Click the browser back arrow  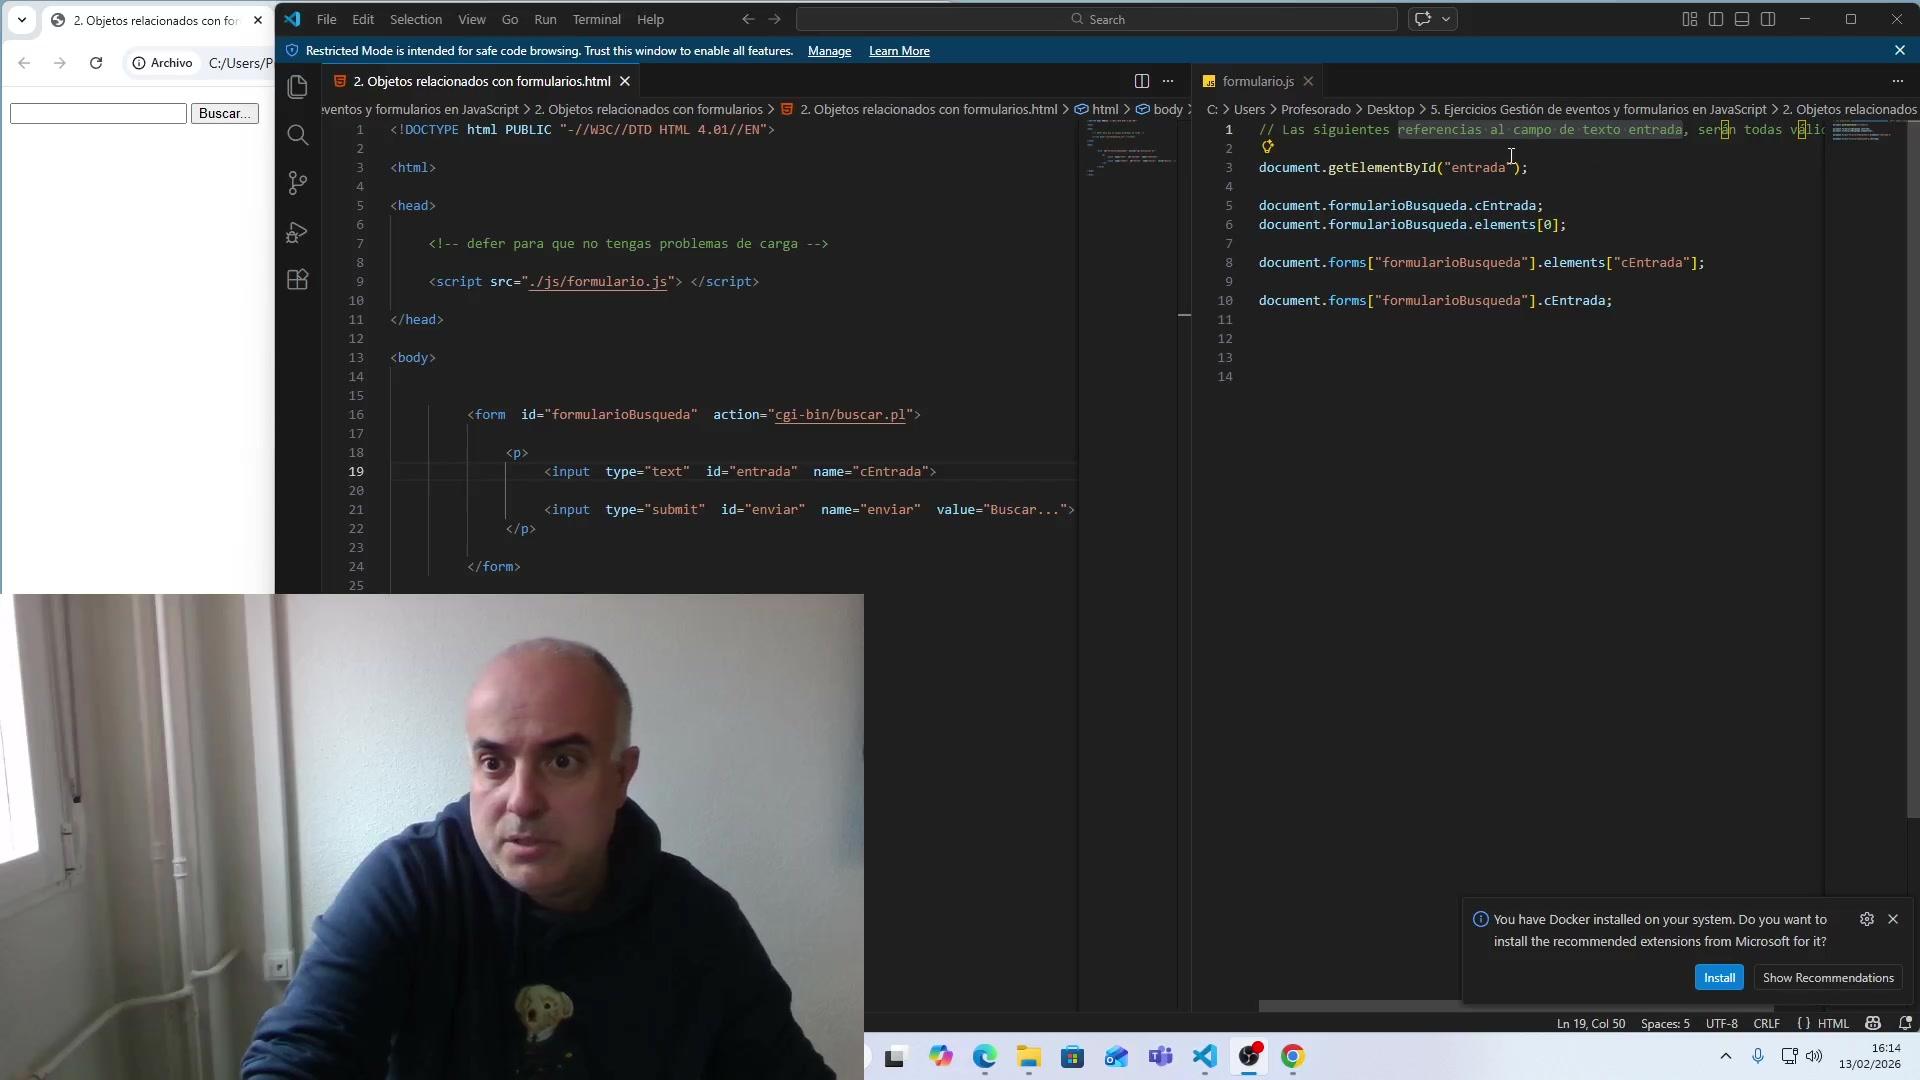tap(24, 63)
